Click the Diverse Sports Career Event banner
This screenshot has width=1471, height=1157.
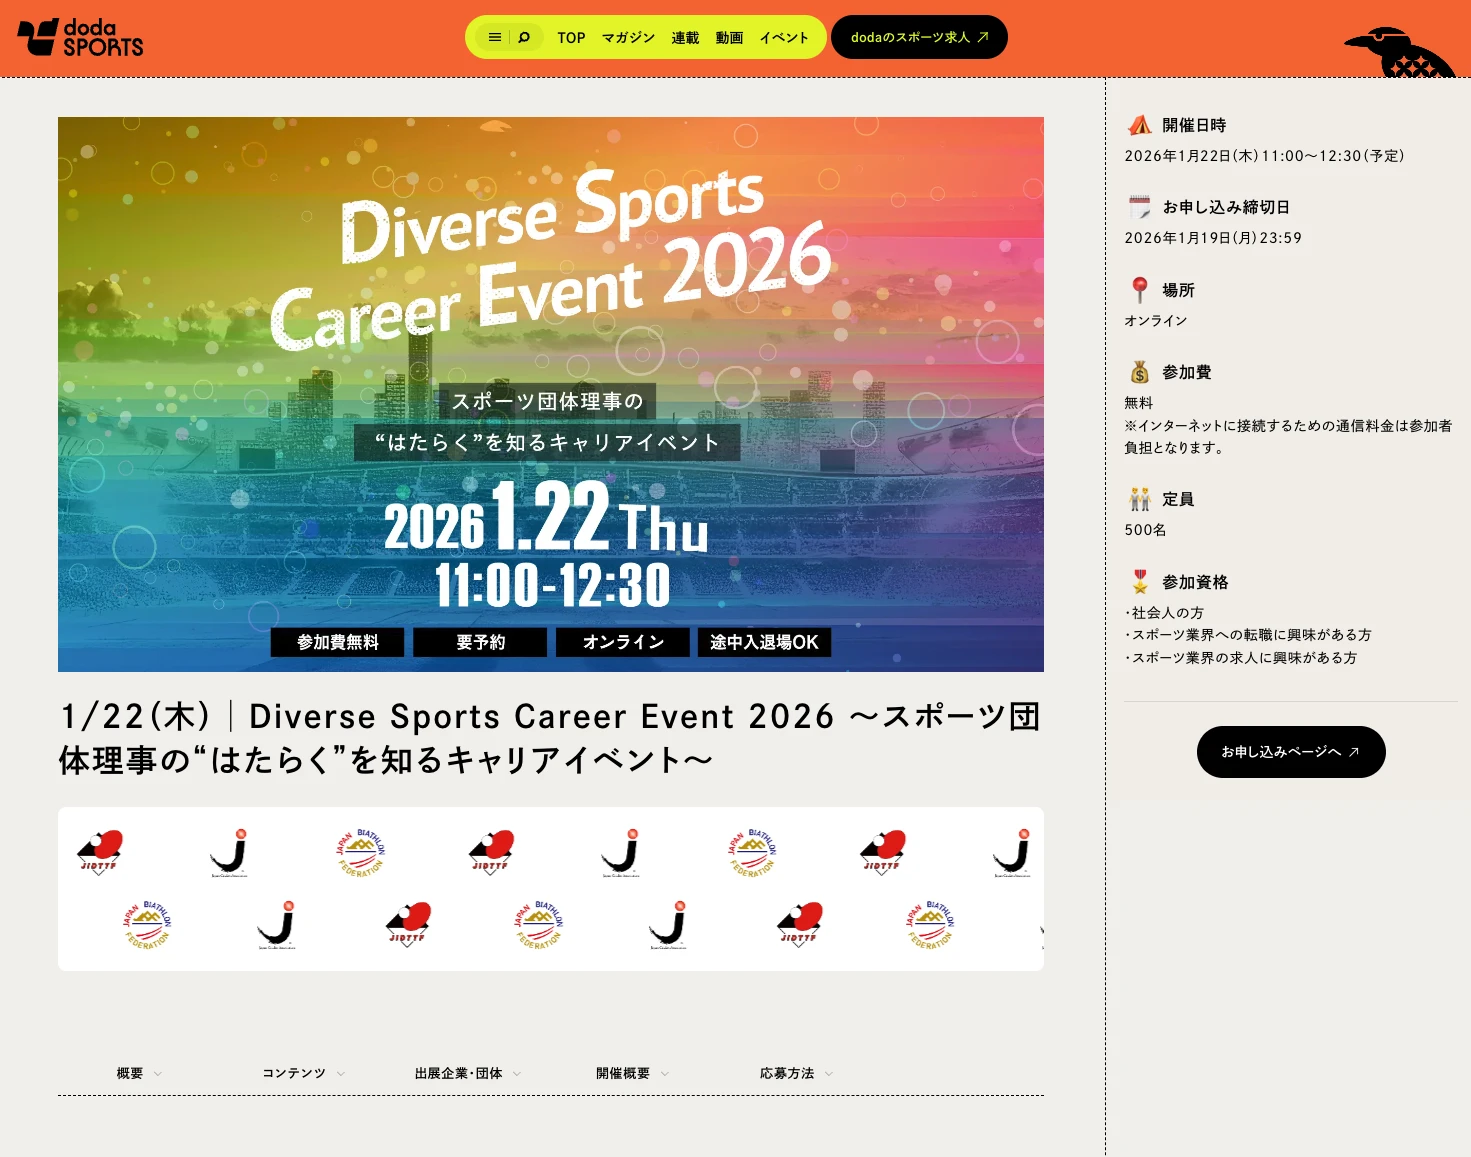(x=550, y=394)
